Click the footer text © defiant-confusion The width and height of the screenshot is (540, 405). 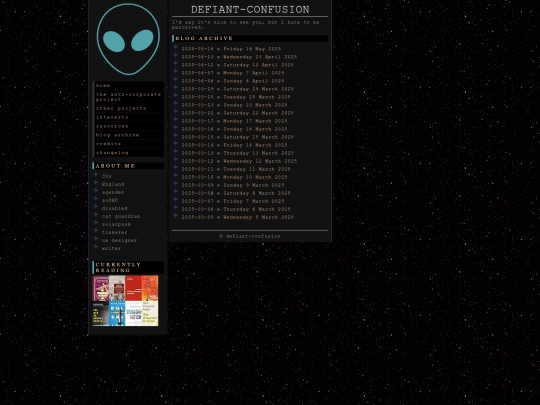250,237
